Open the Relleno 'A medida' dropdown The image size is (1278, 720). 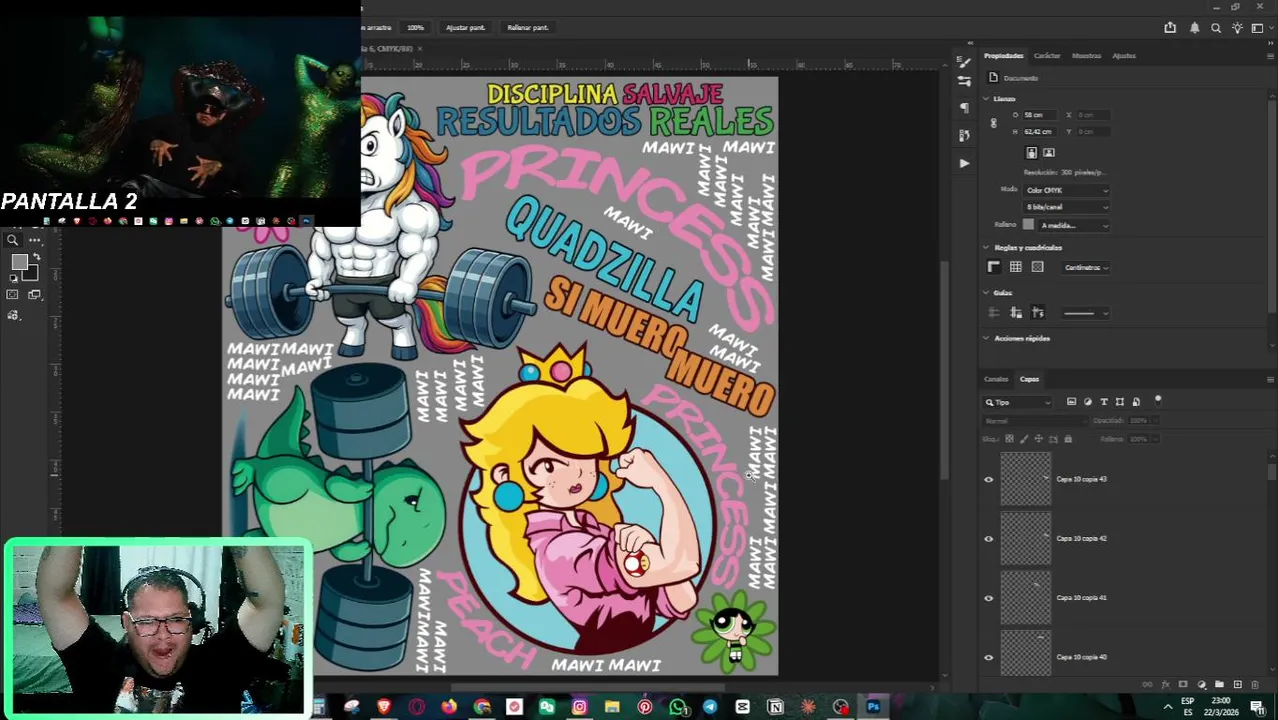tap(1074, 225)
